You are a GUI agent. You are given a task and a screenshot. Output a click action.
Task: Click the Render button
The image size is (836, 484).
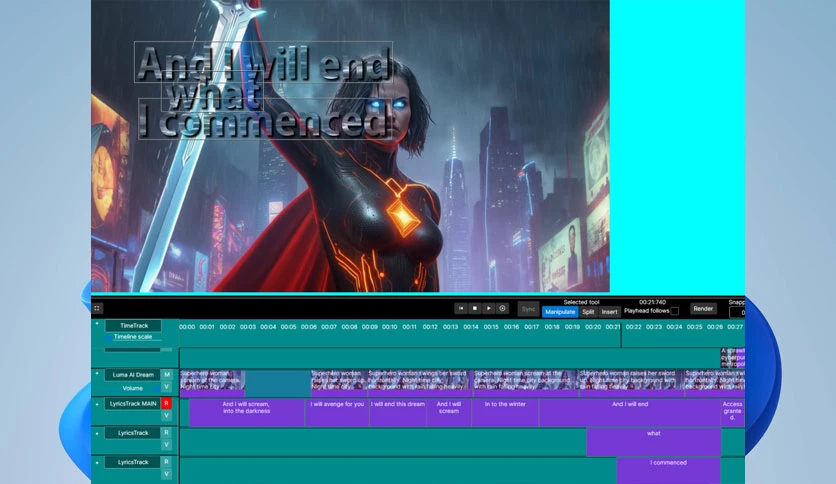pyautogui.click(x=703, y=309)
